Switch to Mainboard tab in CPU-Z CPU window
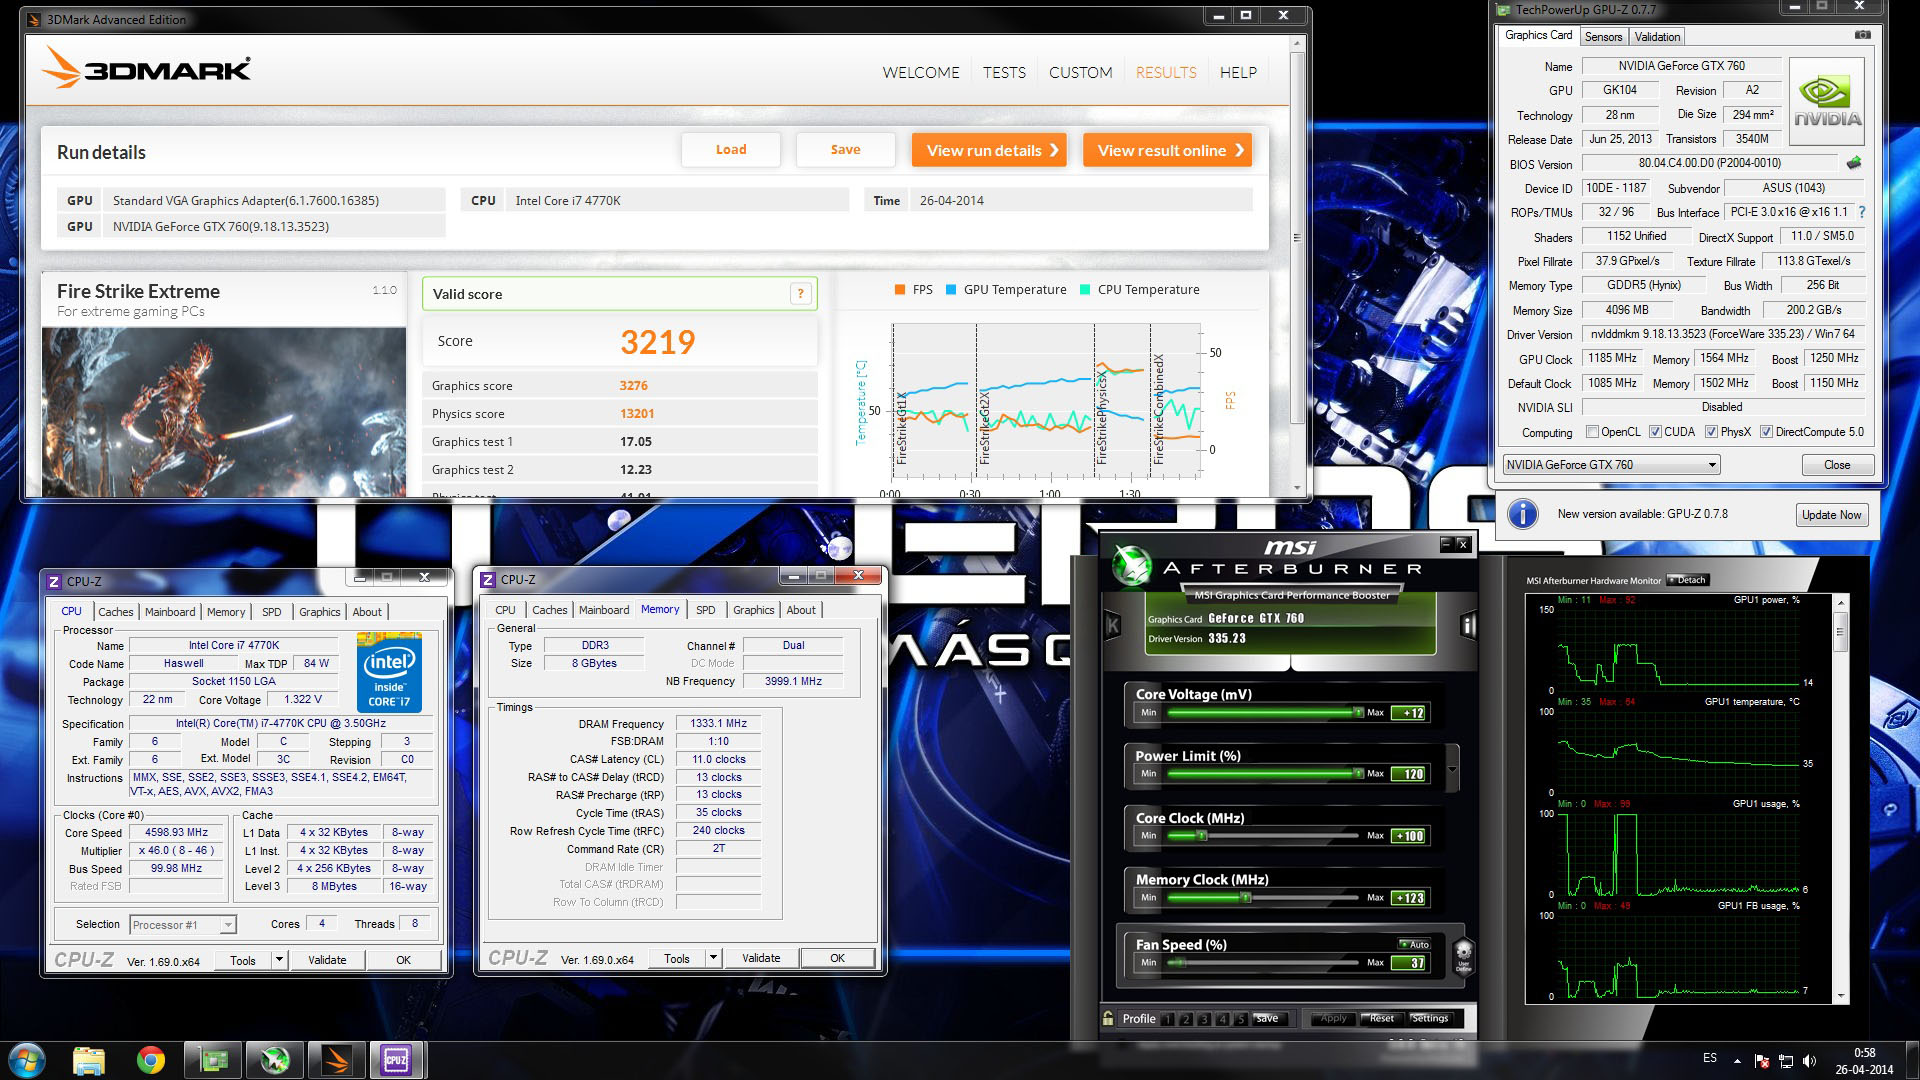The width and height of the screenshot is (1920, 1080). [170, 612]
